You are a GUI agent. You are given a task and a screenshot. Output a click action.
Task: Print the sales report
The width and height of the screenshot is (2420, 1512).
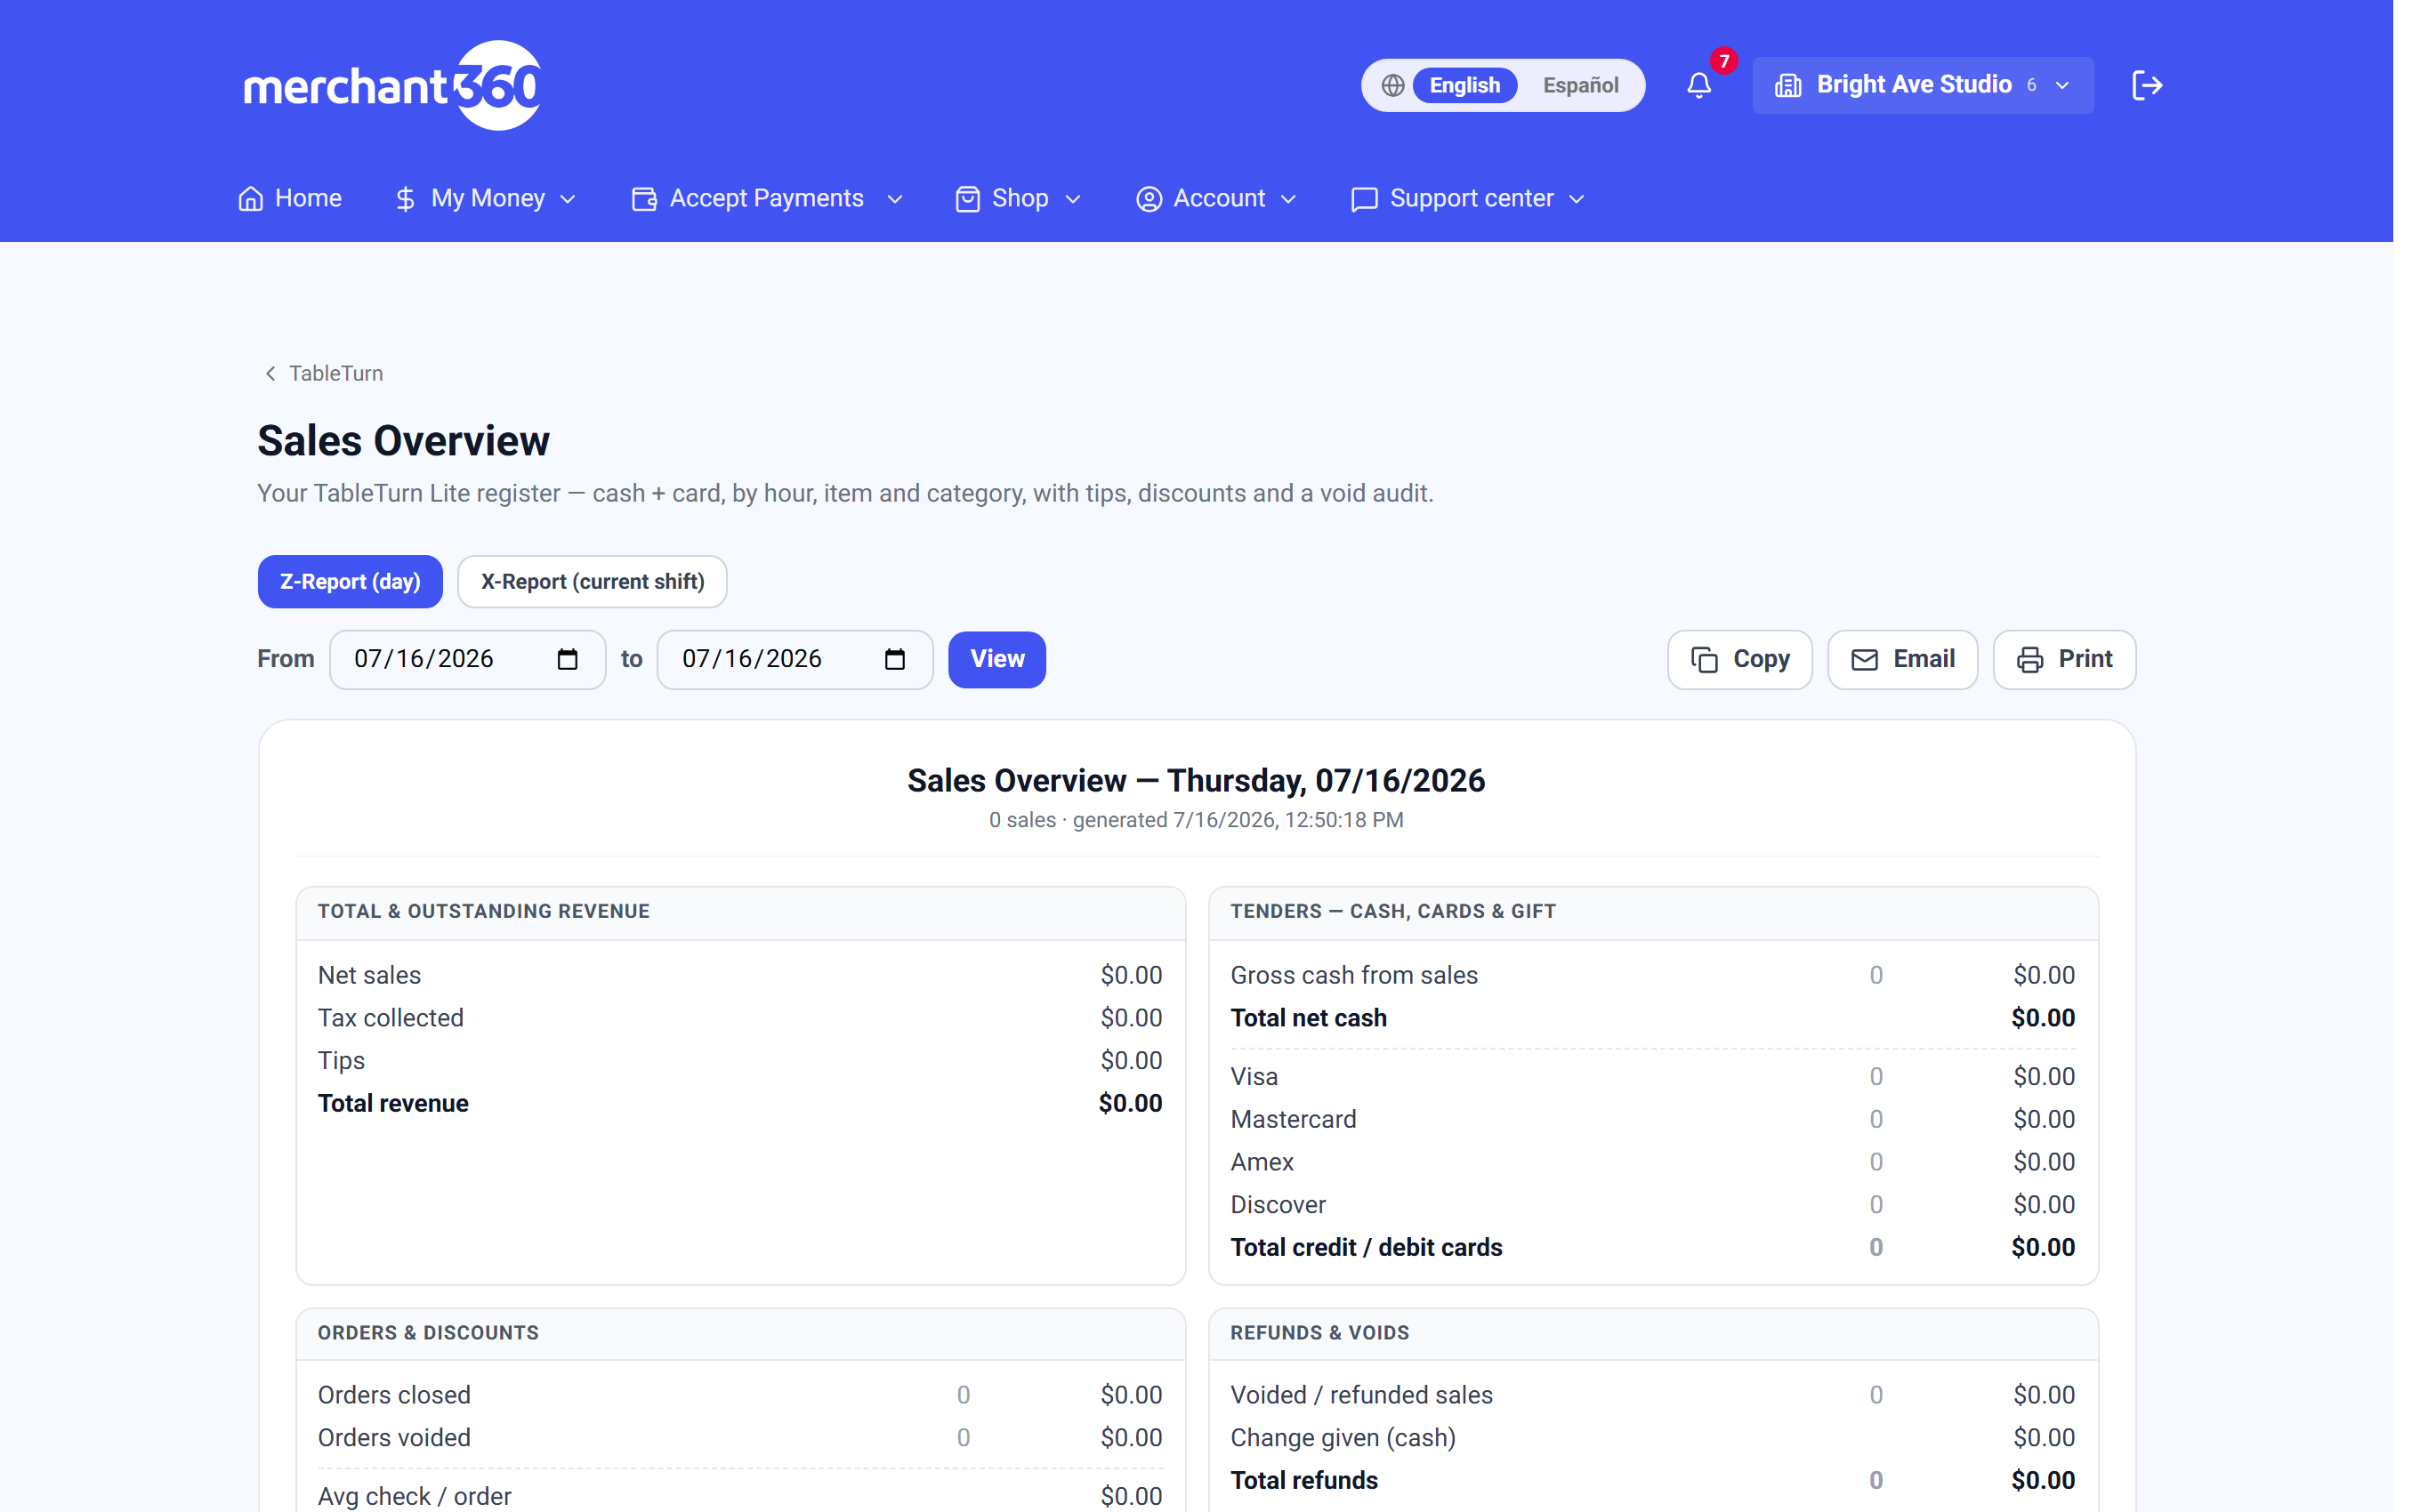point(2064,660)
